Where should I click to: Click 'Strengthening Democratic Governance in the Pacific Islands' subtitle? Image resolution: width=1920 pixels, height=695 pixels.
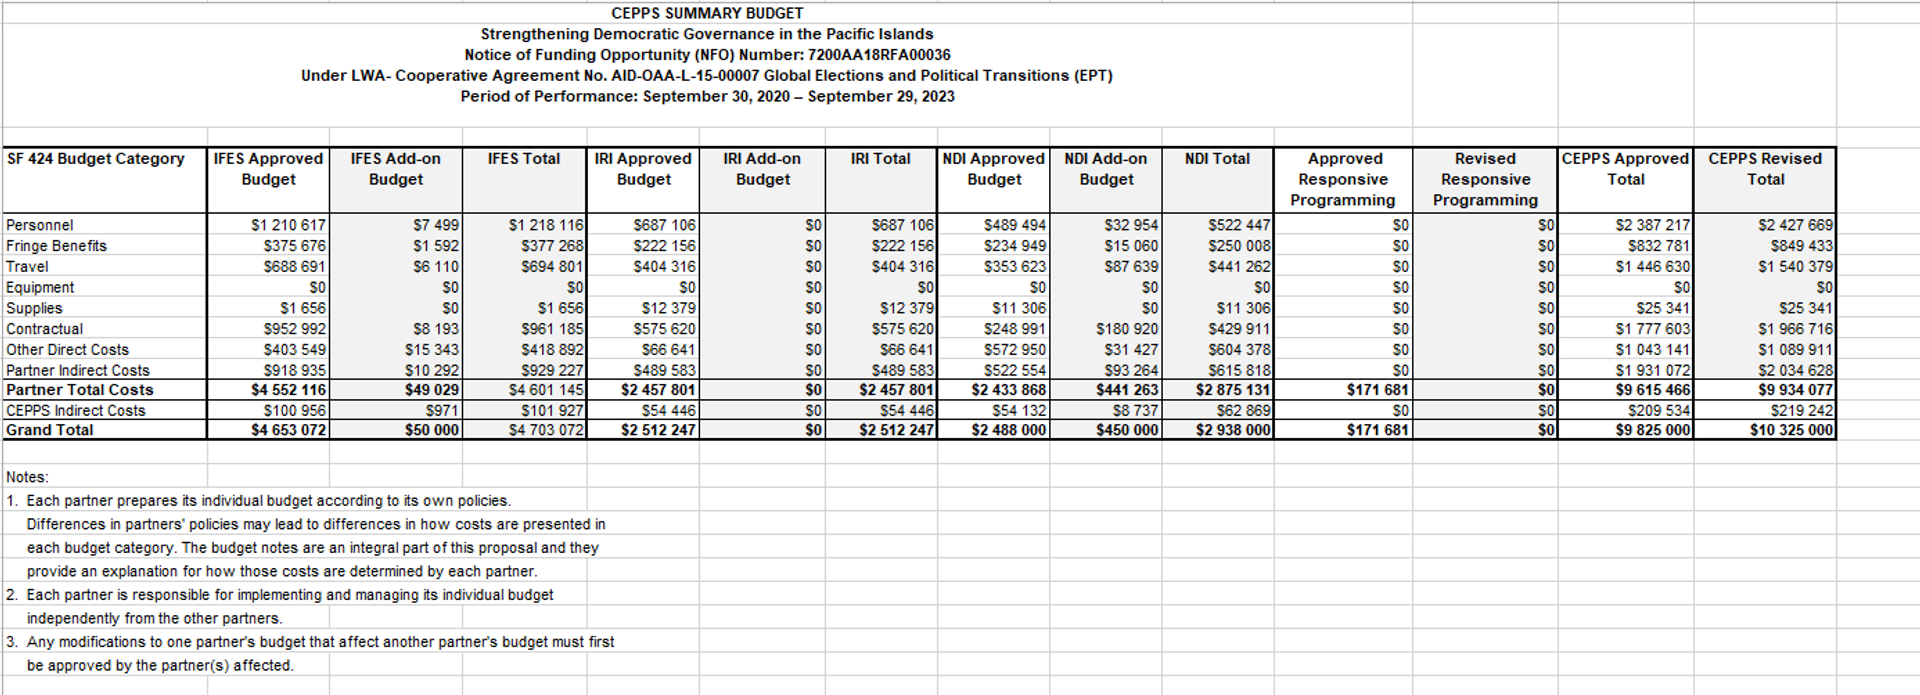click(x=707, y=34)
